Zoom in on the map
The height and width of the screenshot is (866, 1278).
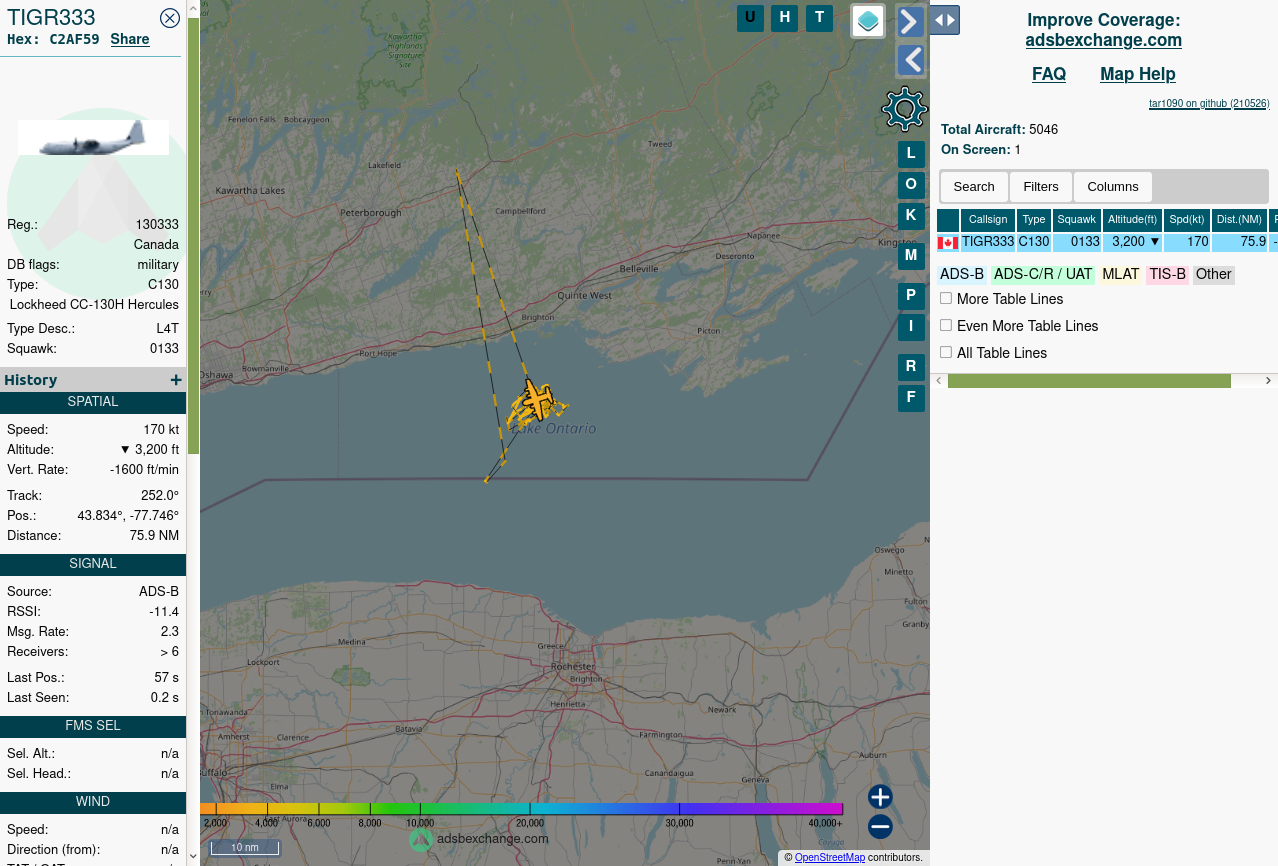[880, 797]
